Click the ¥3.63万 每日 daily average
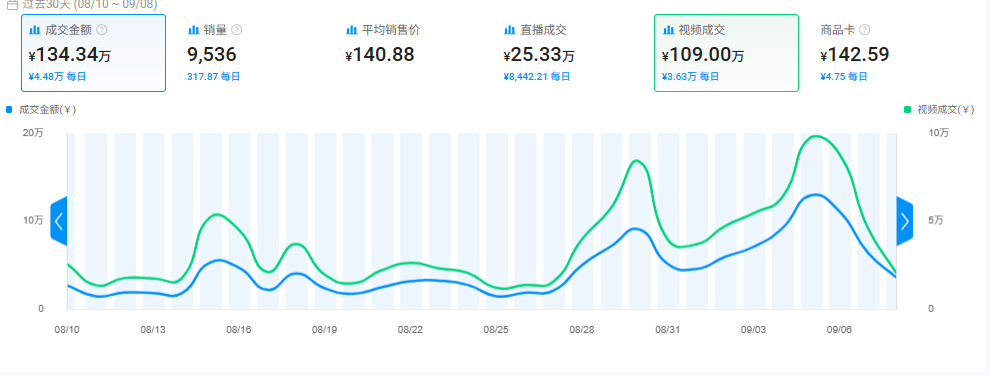This screenshot has height=375, width=990. pyautogui.click(x=691, y=76)
